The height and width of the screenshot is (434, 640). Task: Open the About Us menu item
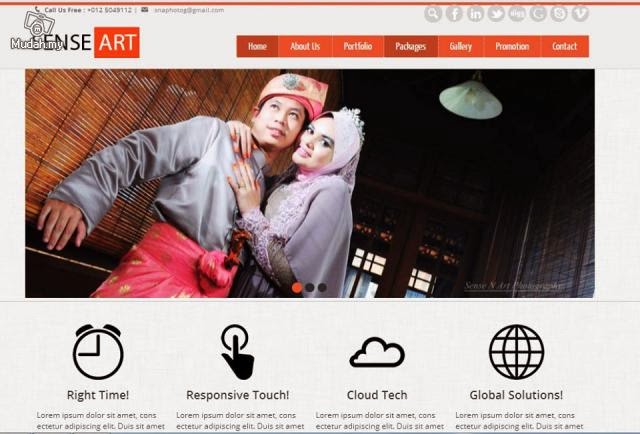tap(305, 46)
